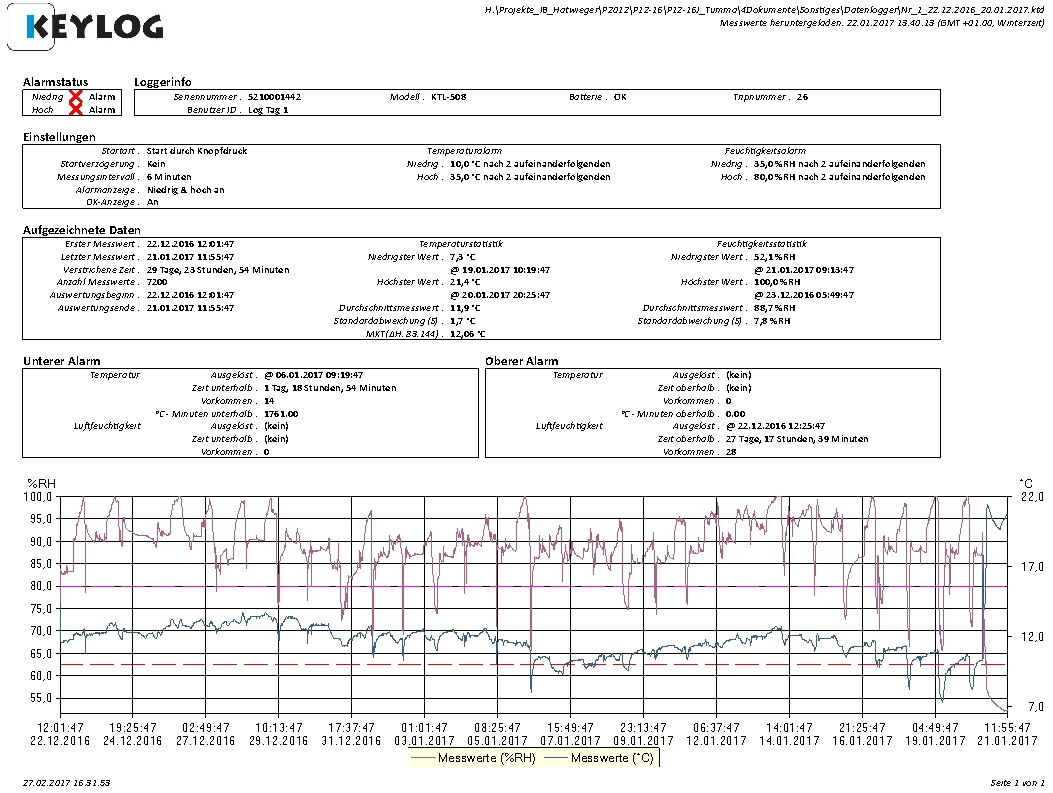Click the 'Messwerte (°C)' legend entry
Image resolution: width=1053 pixels, height=793 pixels.
598,758
